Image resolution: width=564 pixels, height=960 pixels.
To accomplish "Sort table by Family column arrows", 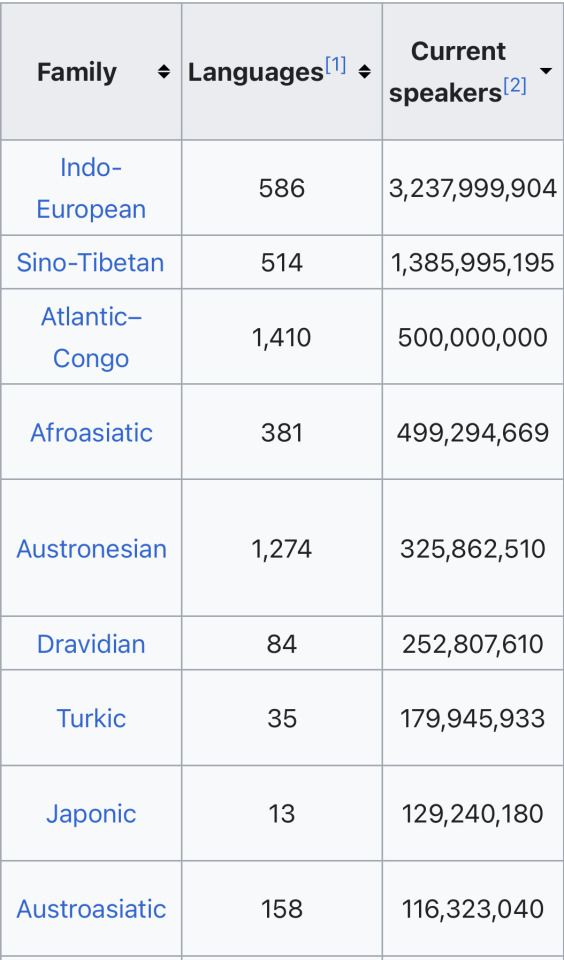I will coord(164,72).
